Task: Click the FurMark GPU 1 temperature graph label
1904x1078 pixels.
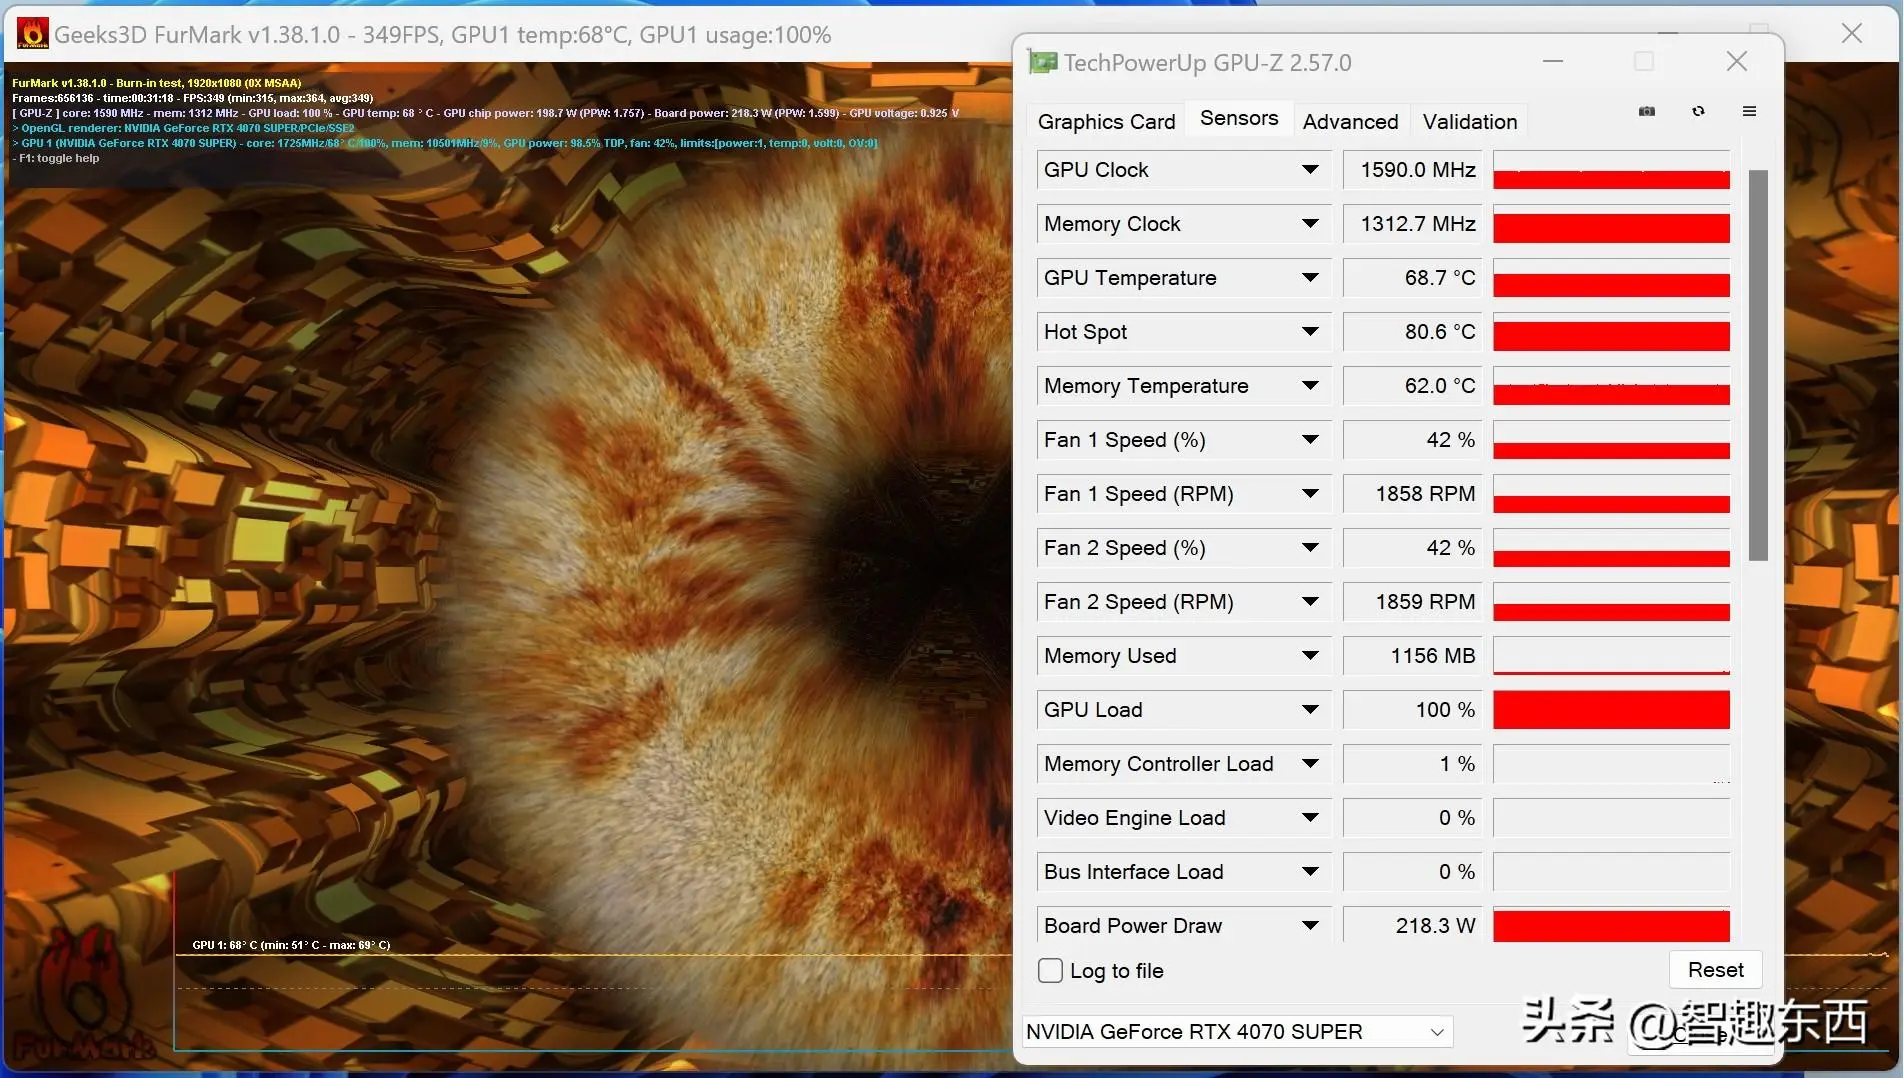Action: 291,945
